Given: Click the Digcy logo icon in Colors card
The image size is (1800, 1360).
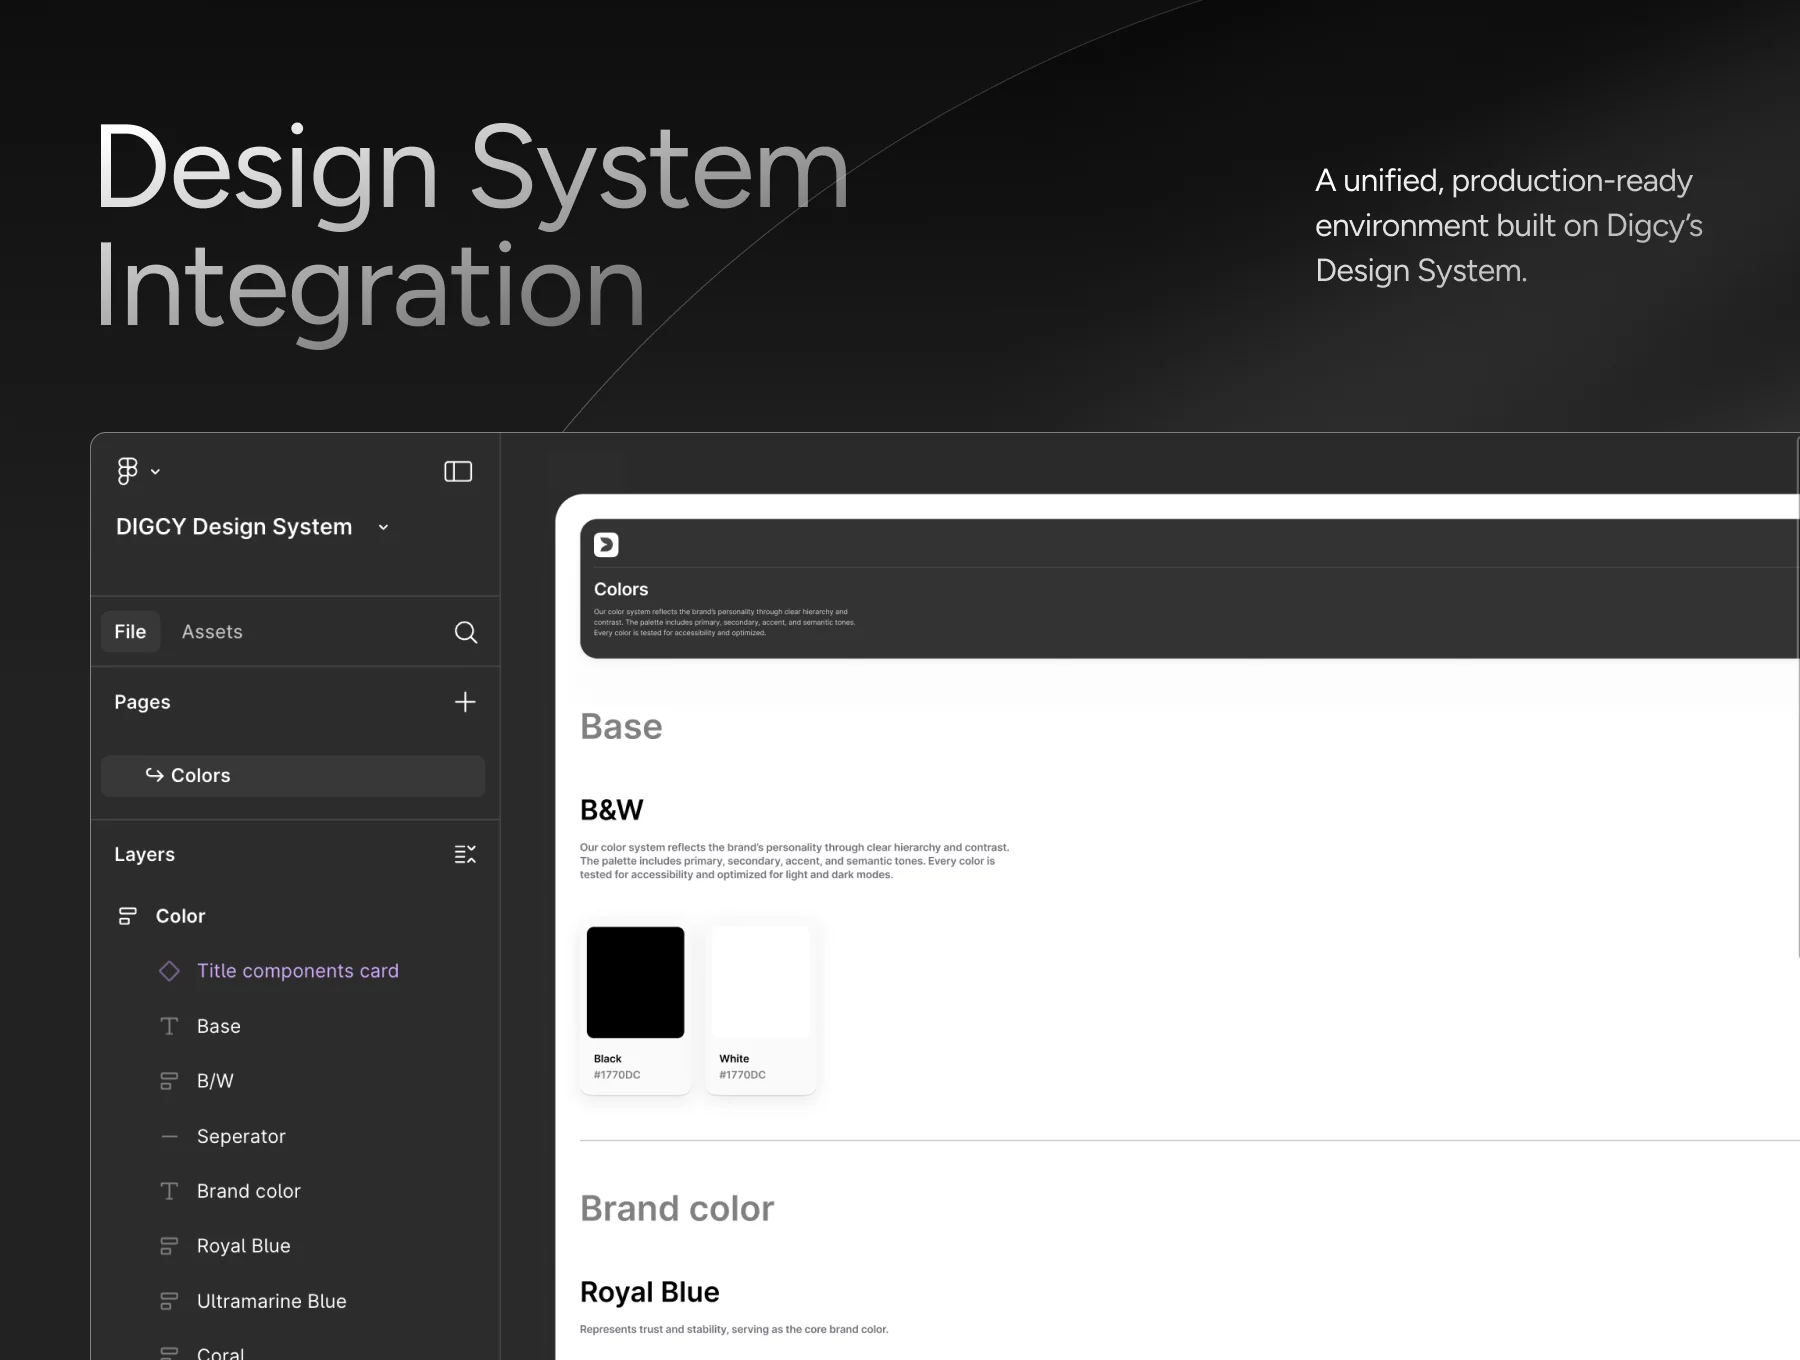Looking at the screenshot, I should coord(606,545).
